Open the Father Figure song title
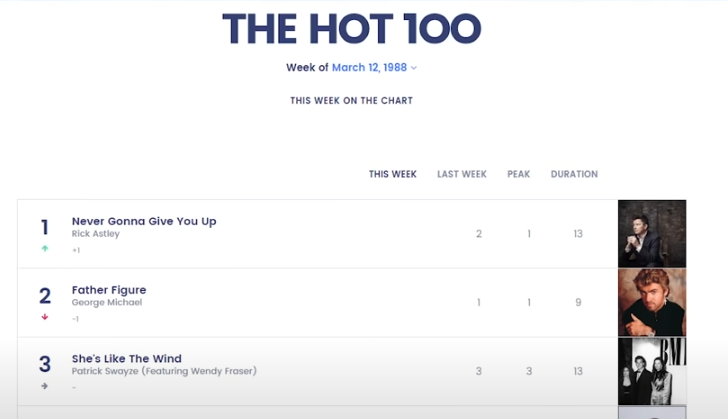Viewport: 728px width, 419px height. click(109, 290)
